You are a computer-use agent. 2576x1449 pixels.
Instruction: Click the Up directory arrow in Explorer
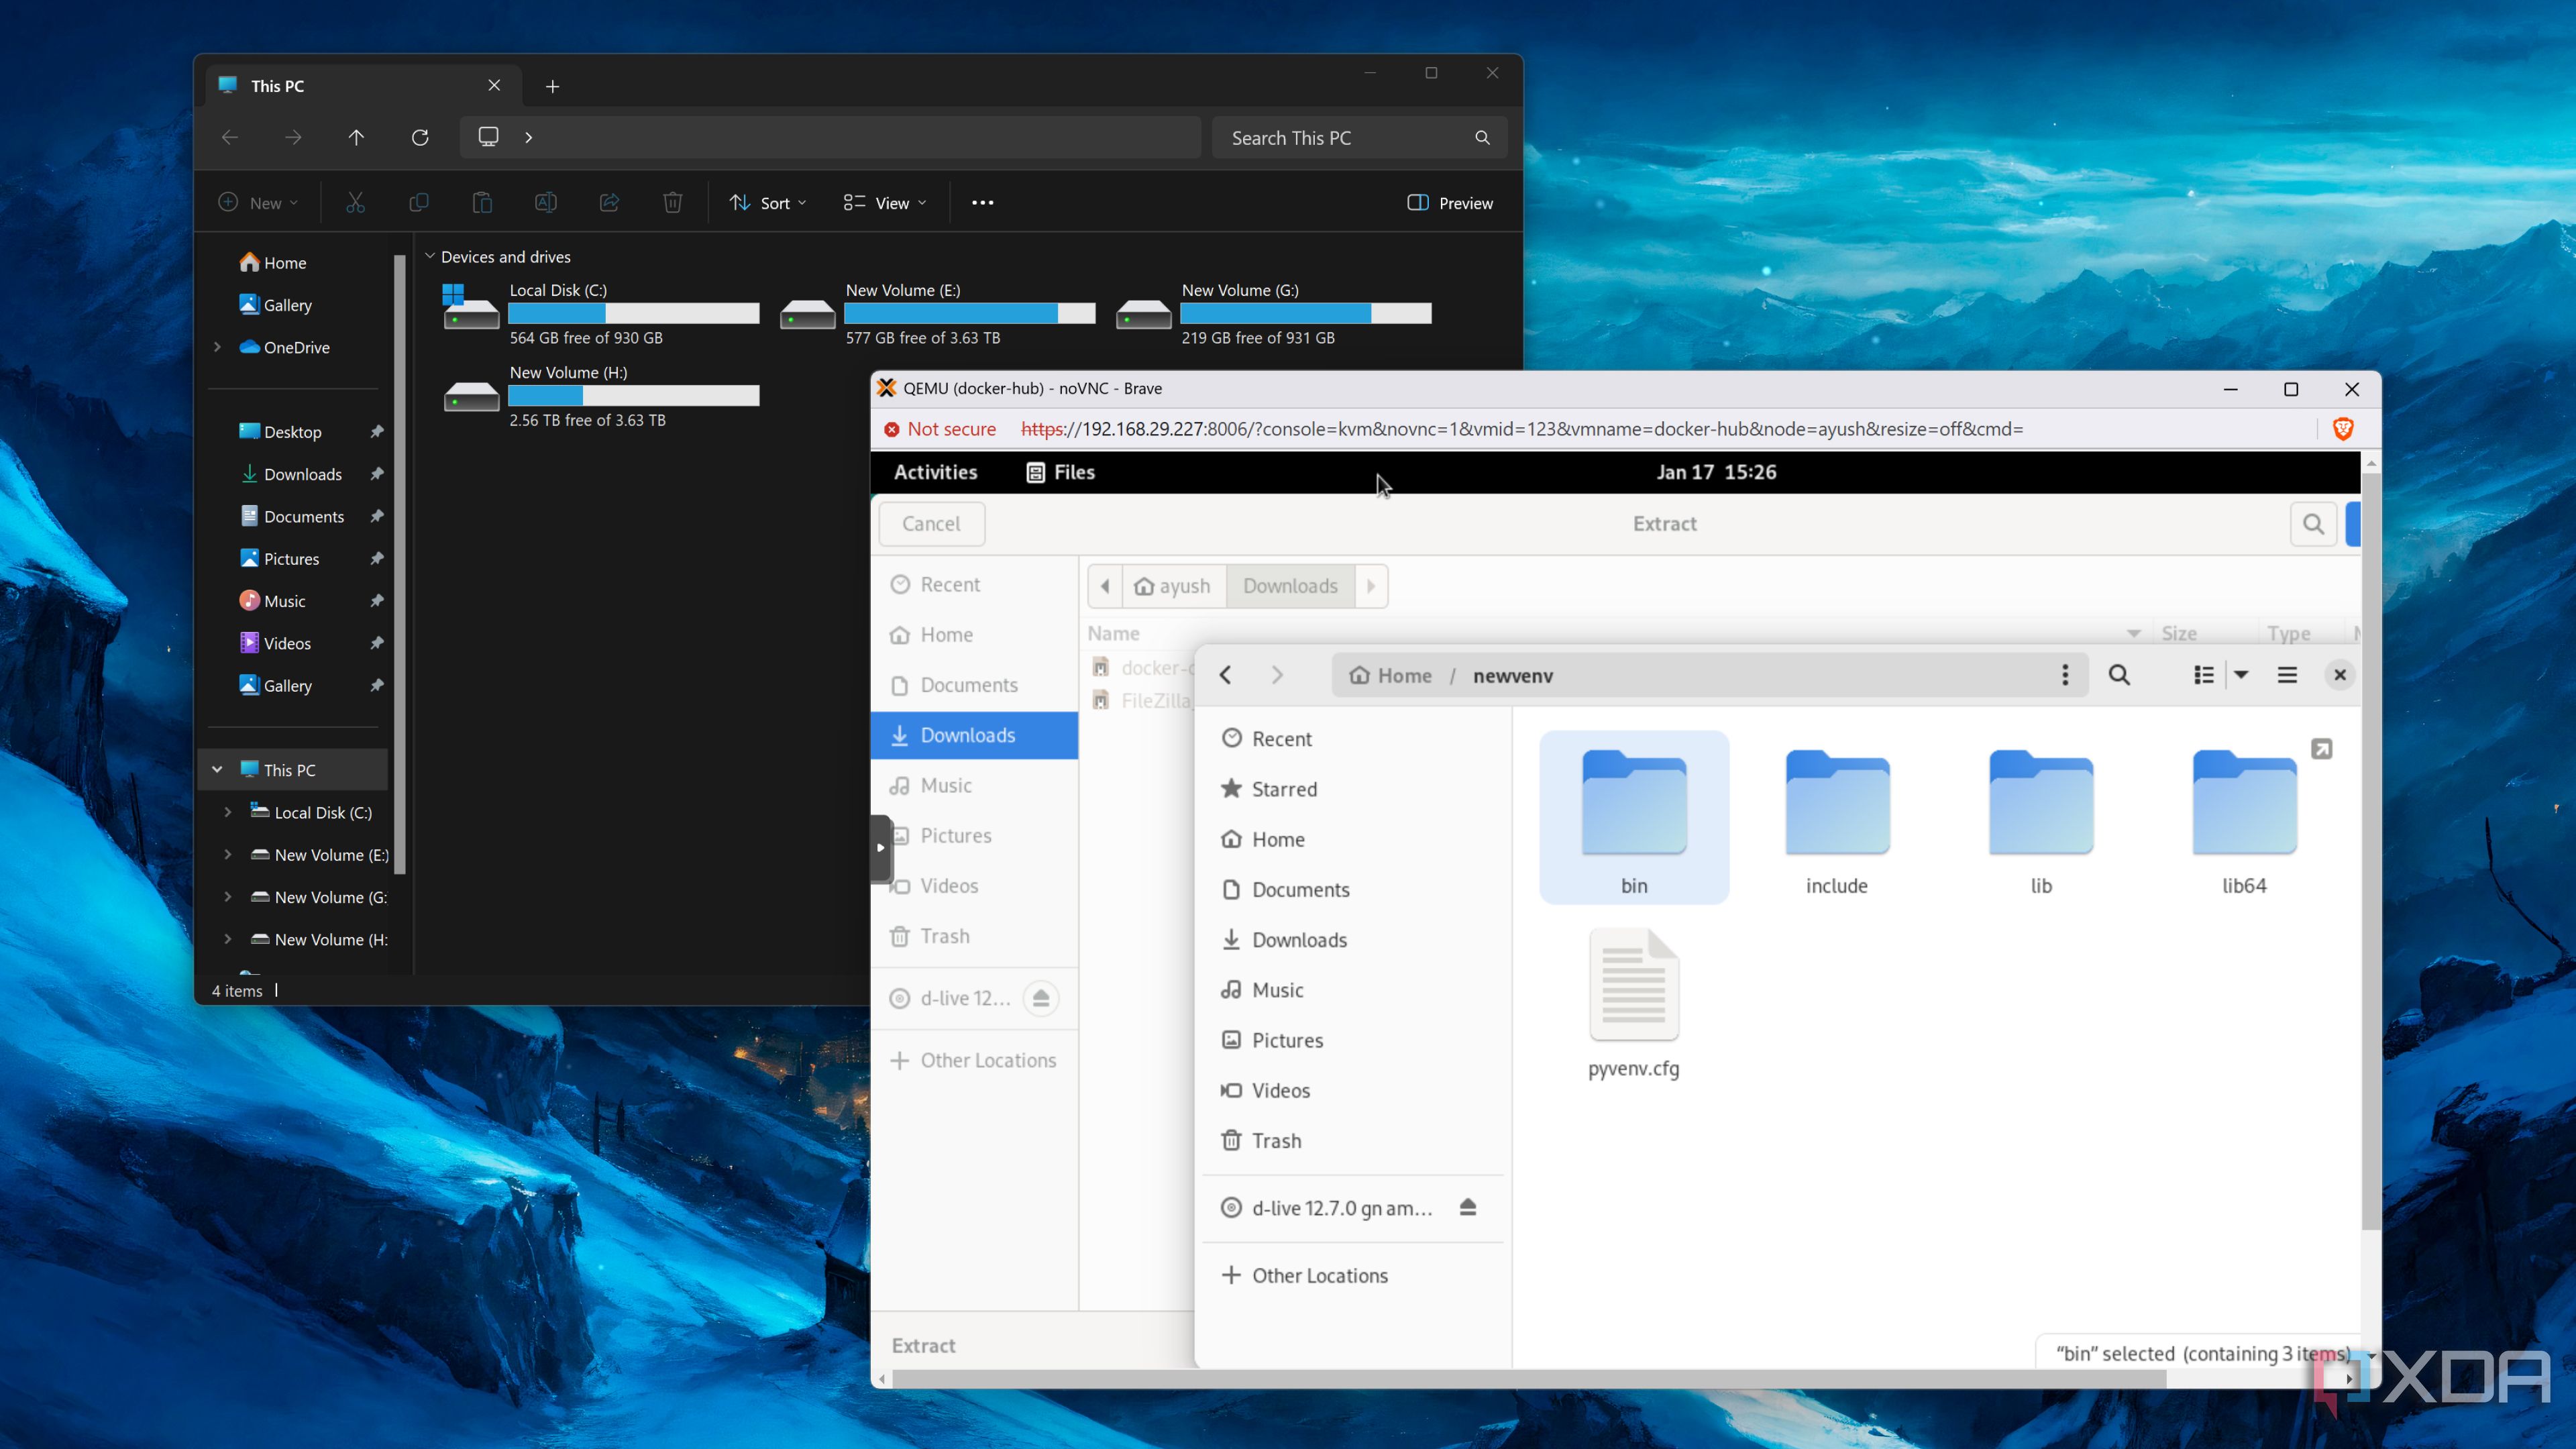356,137
